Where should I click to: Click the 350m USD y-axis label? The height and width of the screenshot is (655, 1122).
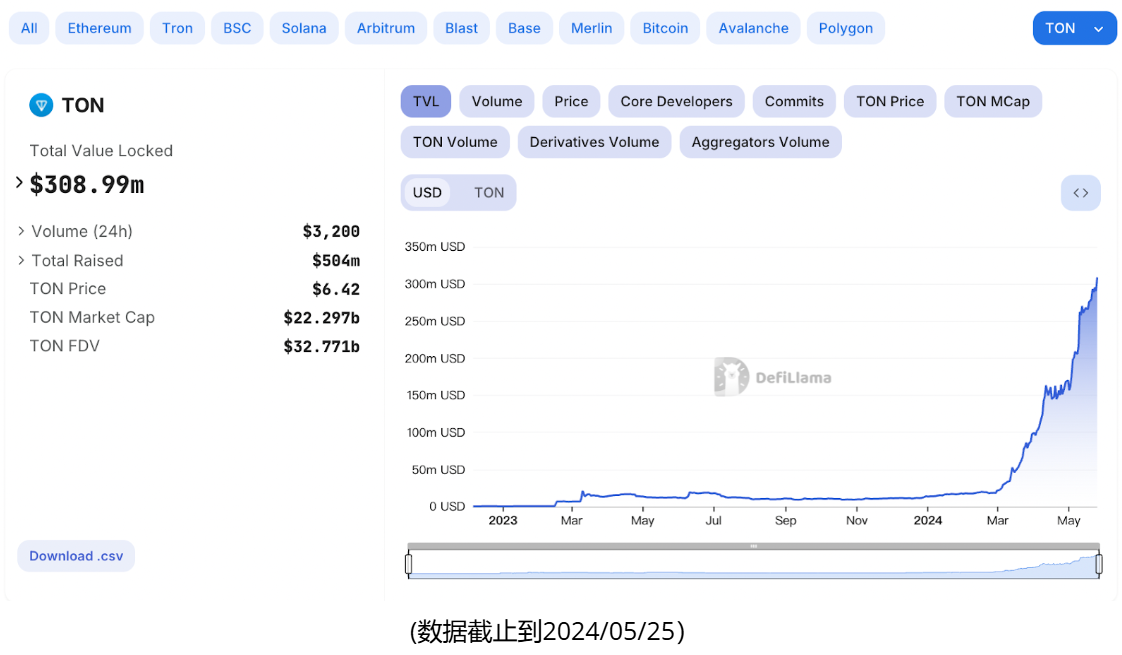[x=435, y=246]
